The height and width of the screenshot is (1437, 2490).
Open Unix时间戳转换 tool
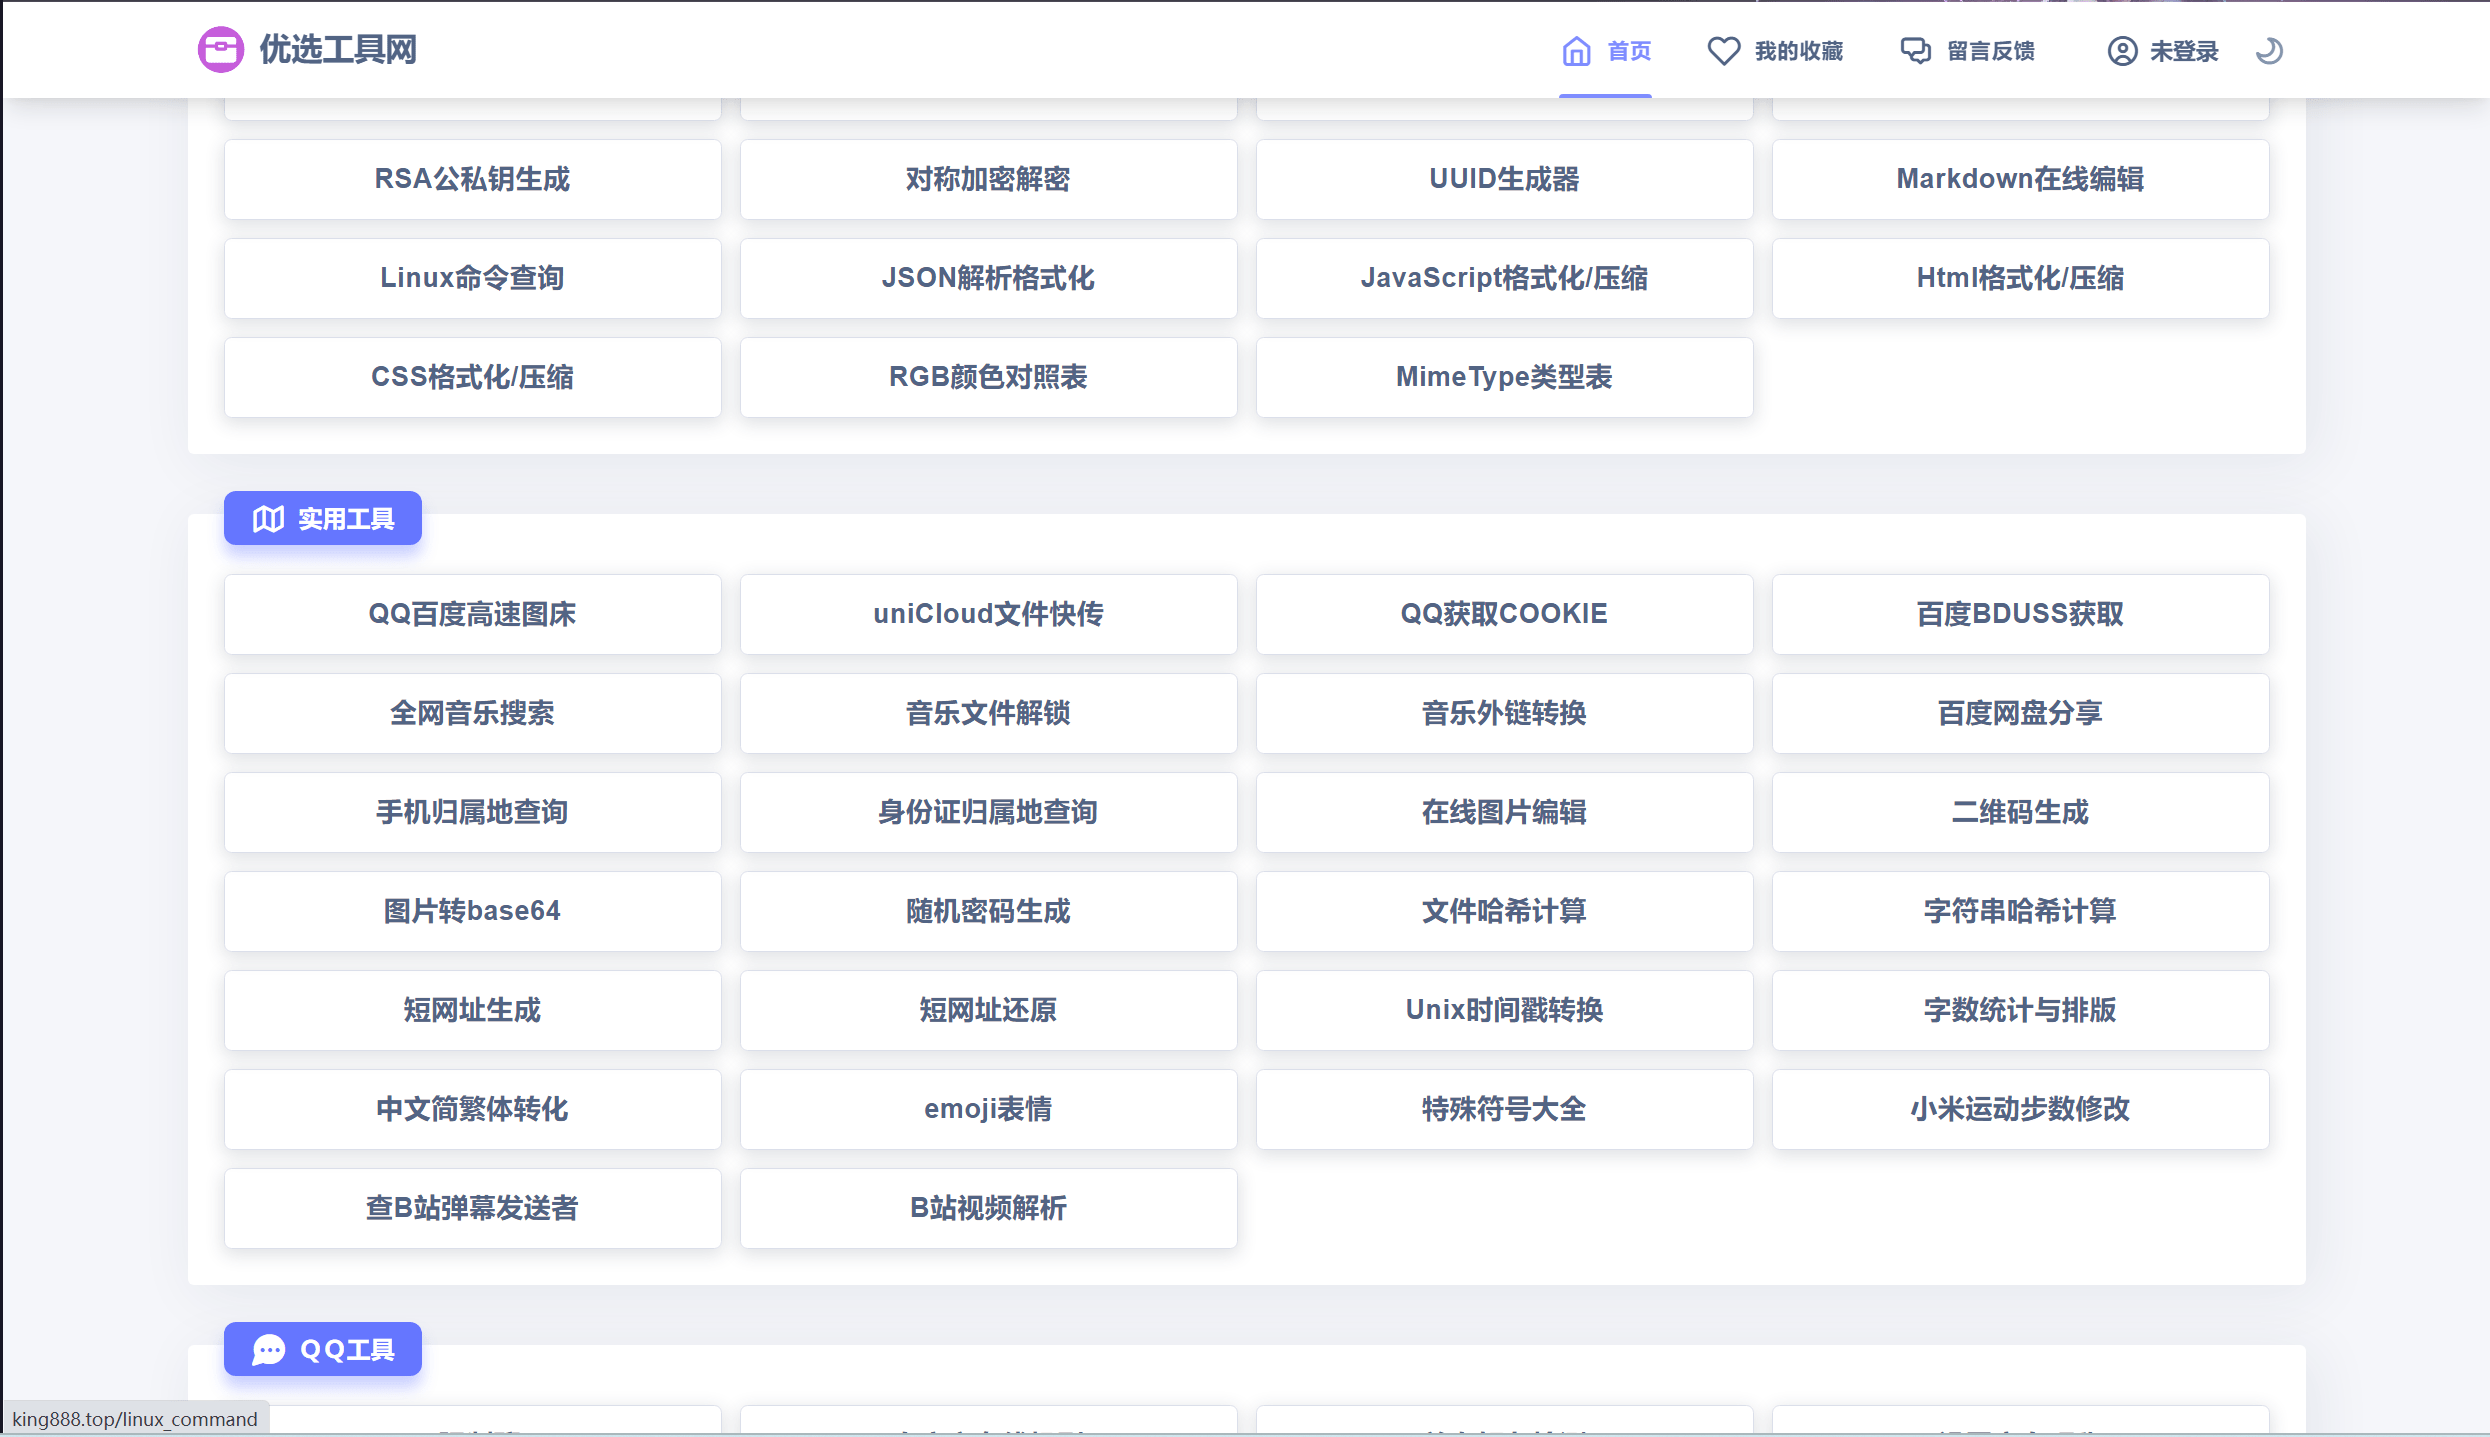point(1504,1010)
